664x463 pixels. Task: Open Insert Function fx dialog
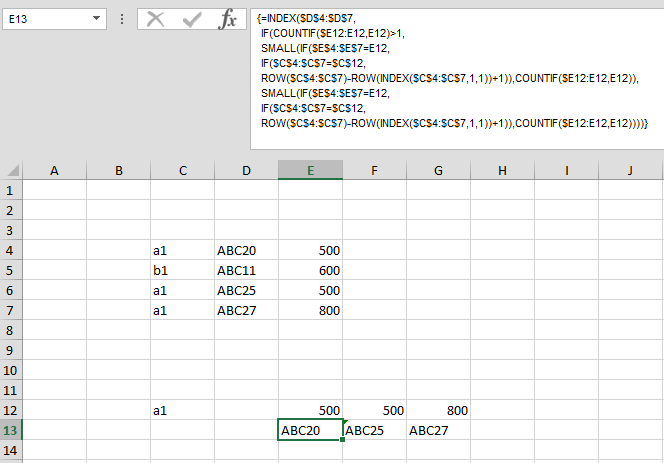pos(227,19)
